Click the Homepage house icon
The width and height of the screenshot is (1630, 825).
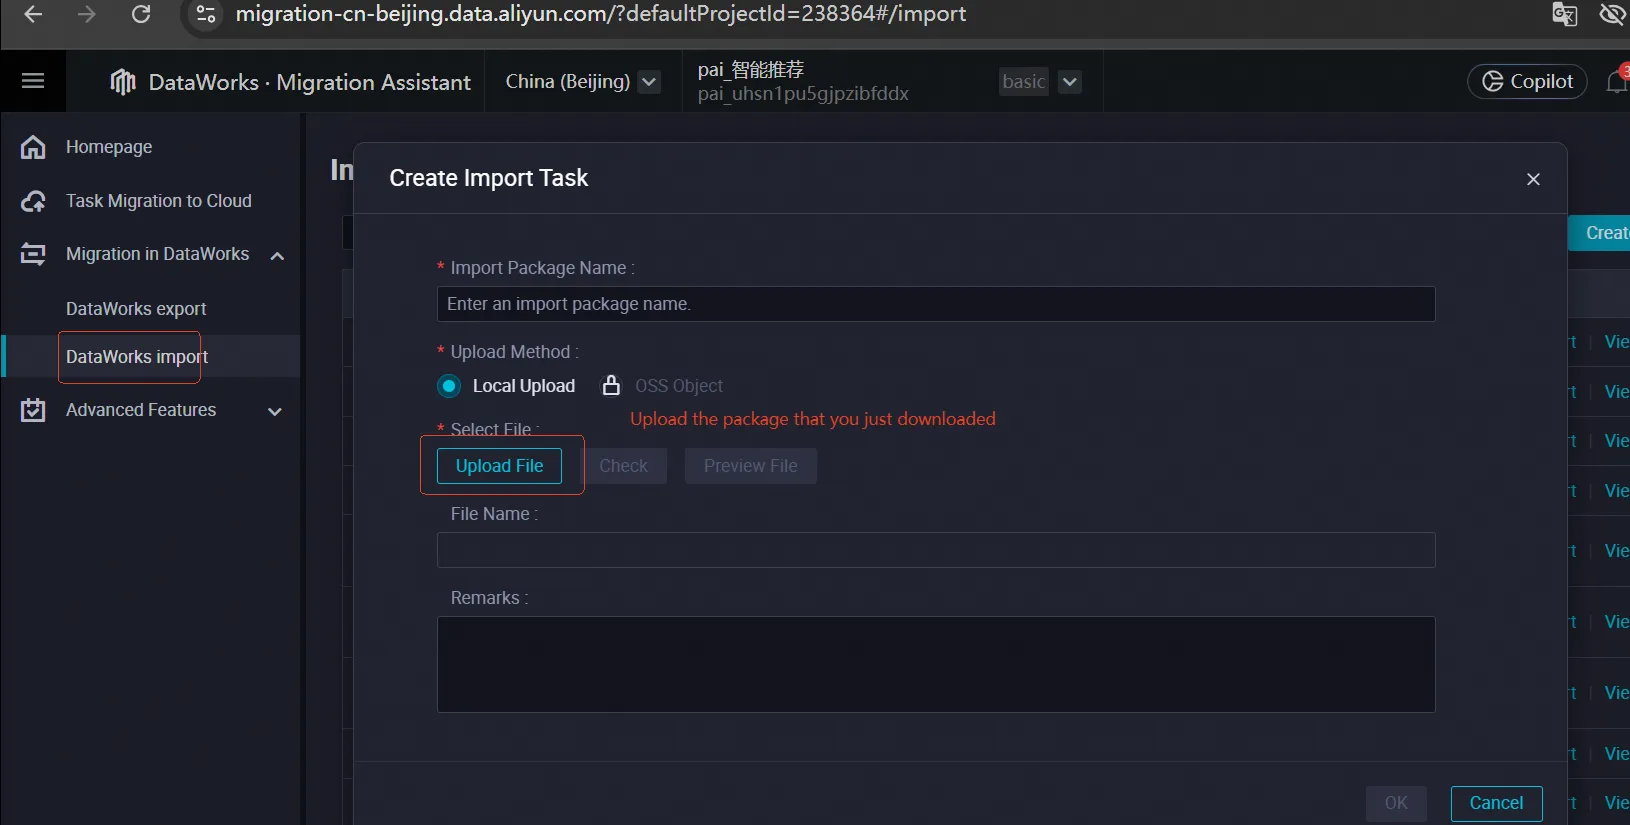(33, 147)
